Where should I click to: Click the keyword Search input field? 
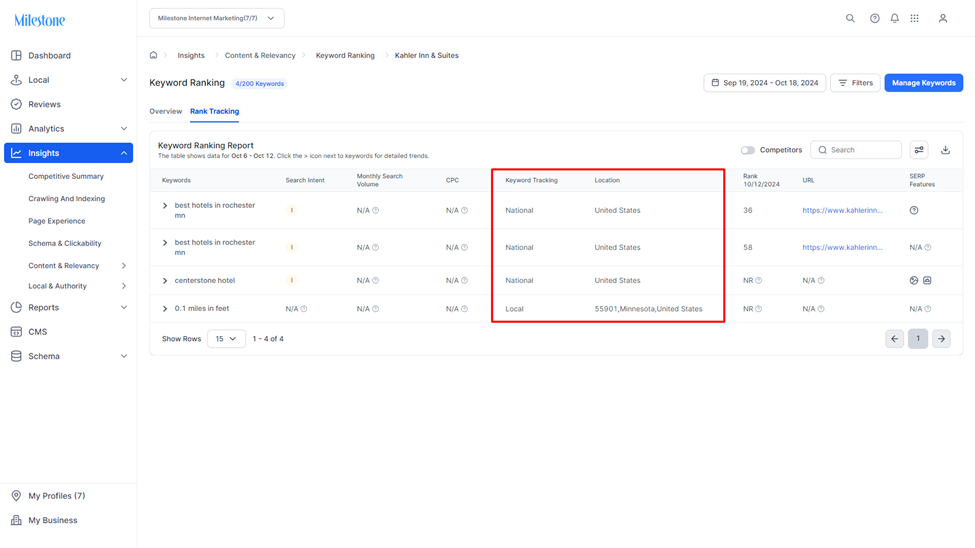(x=856, y=150)
